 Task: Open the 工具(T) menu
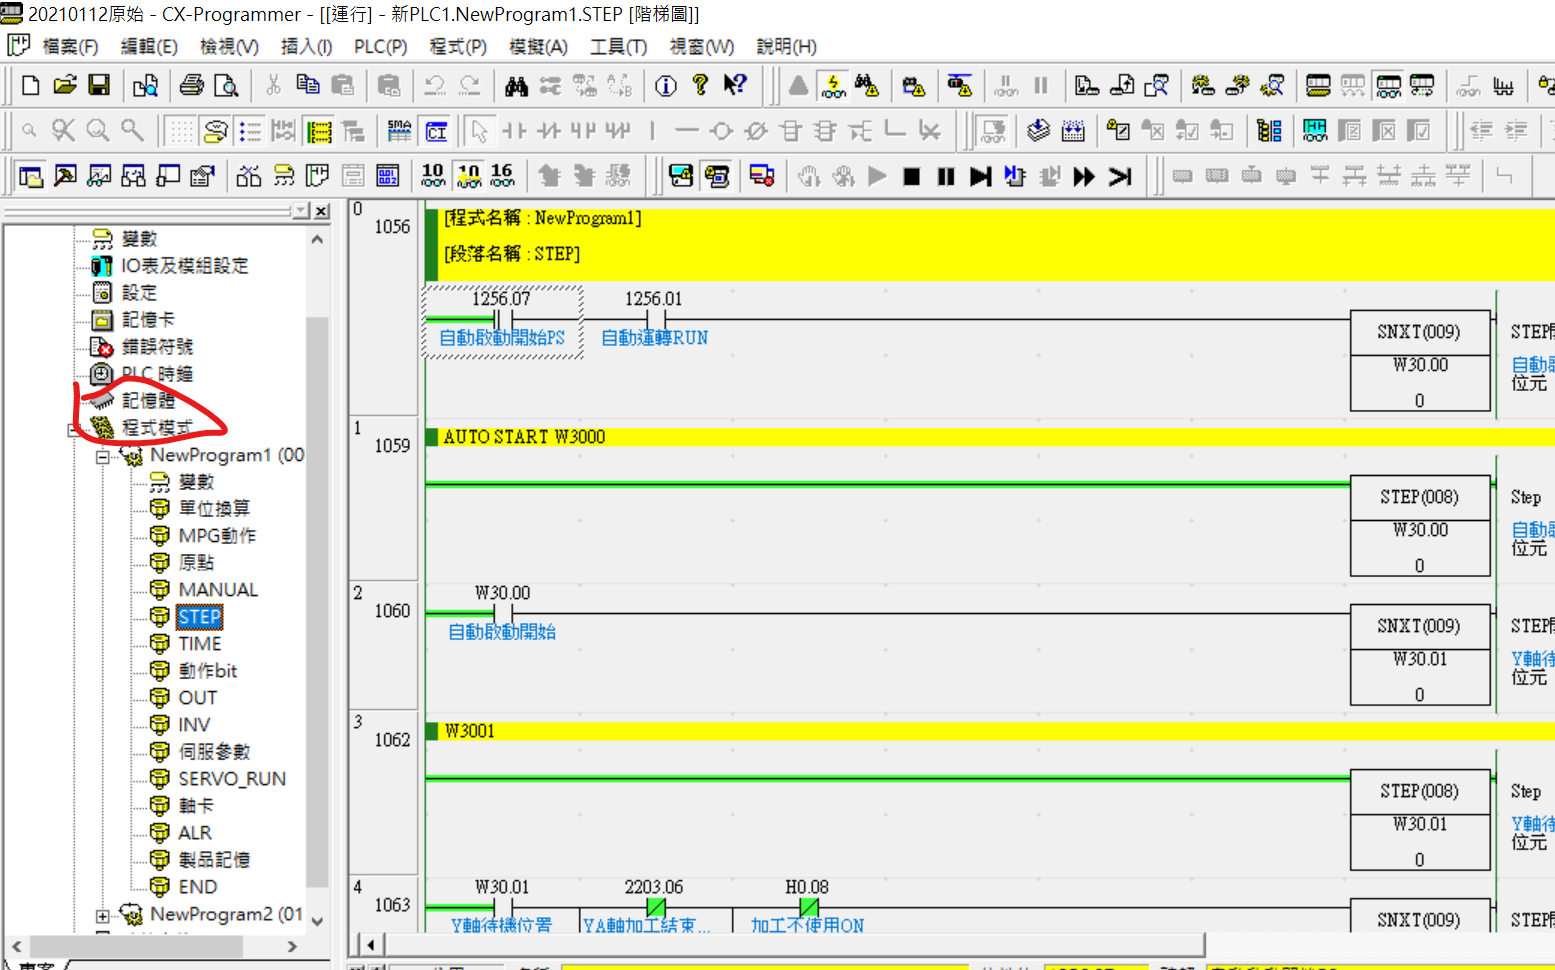618,47
